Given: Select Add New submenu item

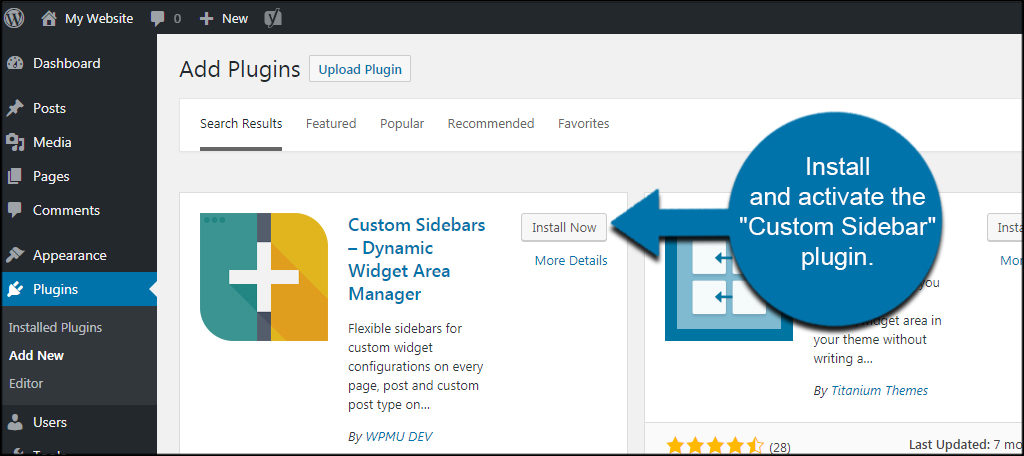Looking at the screenshot, I should (x=37, y=355).
